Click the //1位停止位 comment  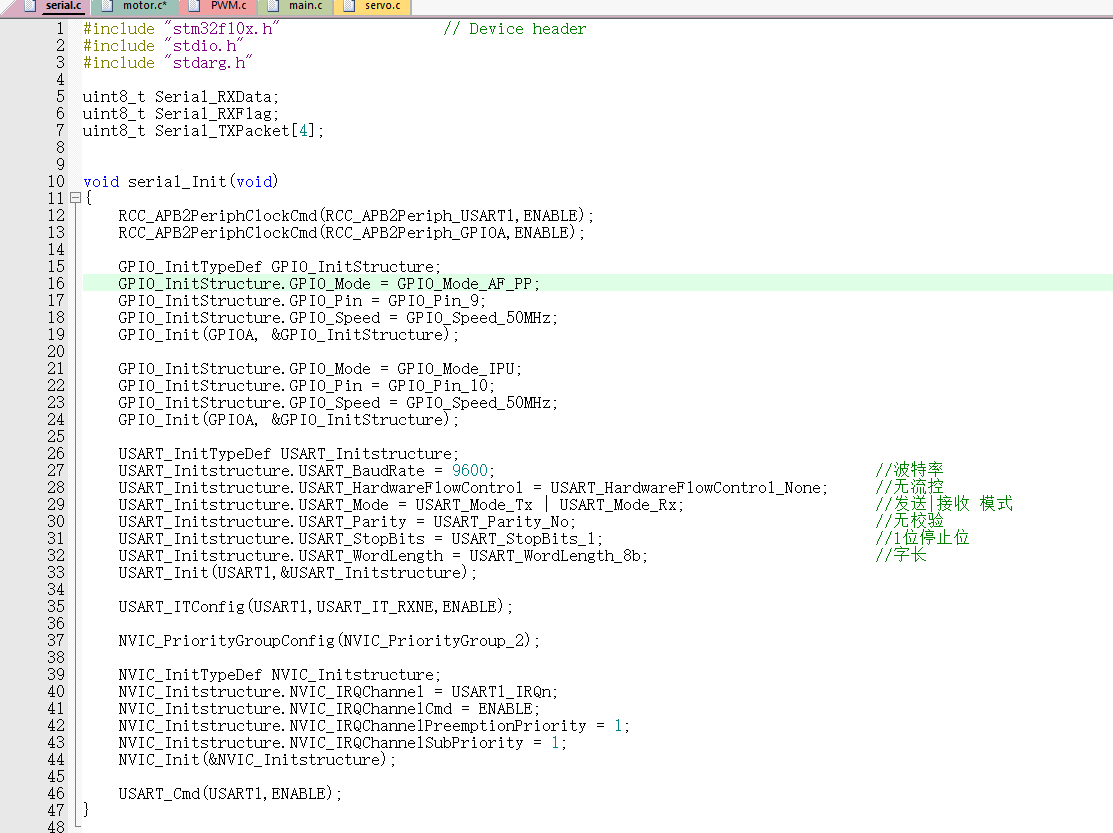point(922,538)
